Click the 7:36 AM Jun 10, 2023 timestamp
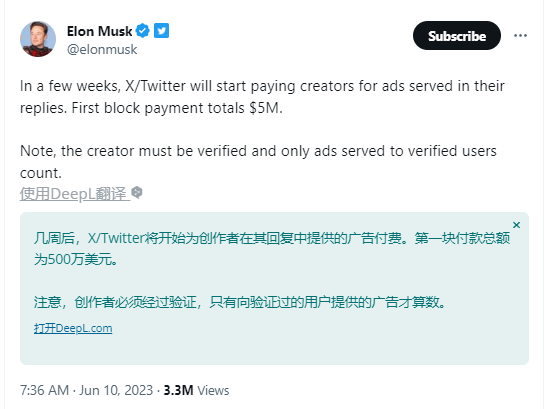Image resolution: width=547 pixels, height=409 pixels. 87,390
